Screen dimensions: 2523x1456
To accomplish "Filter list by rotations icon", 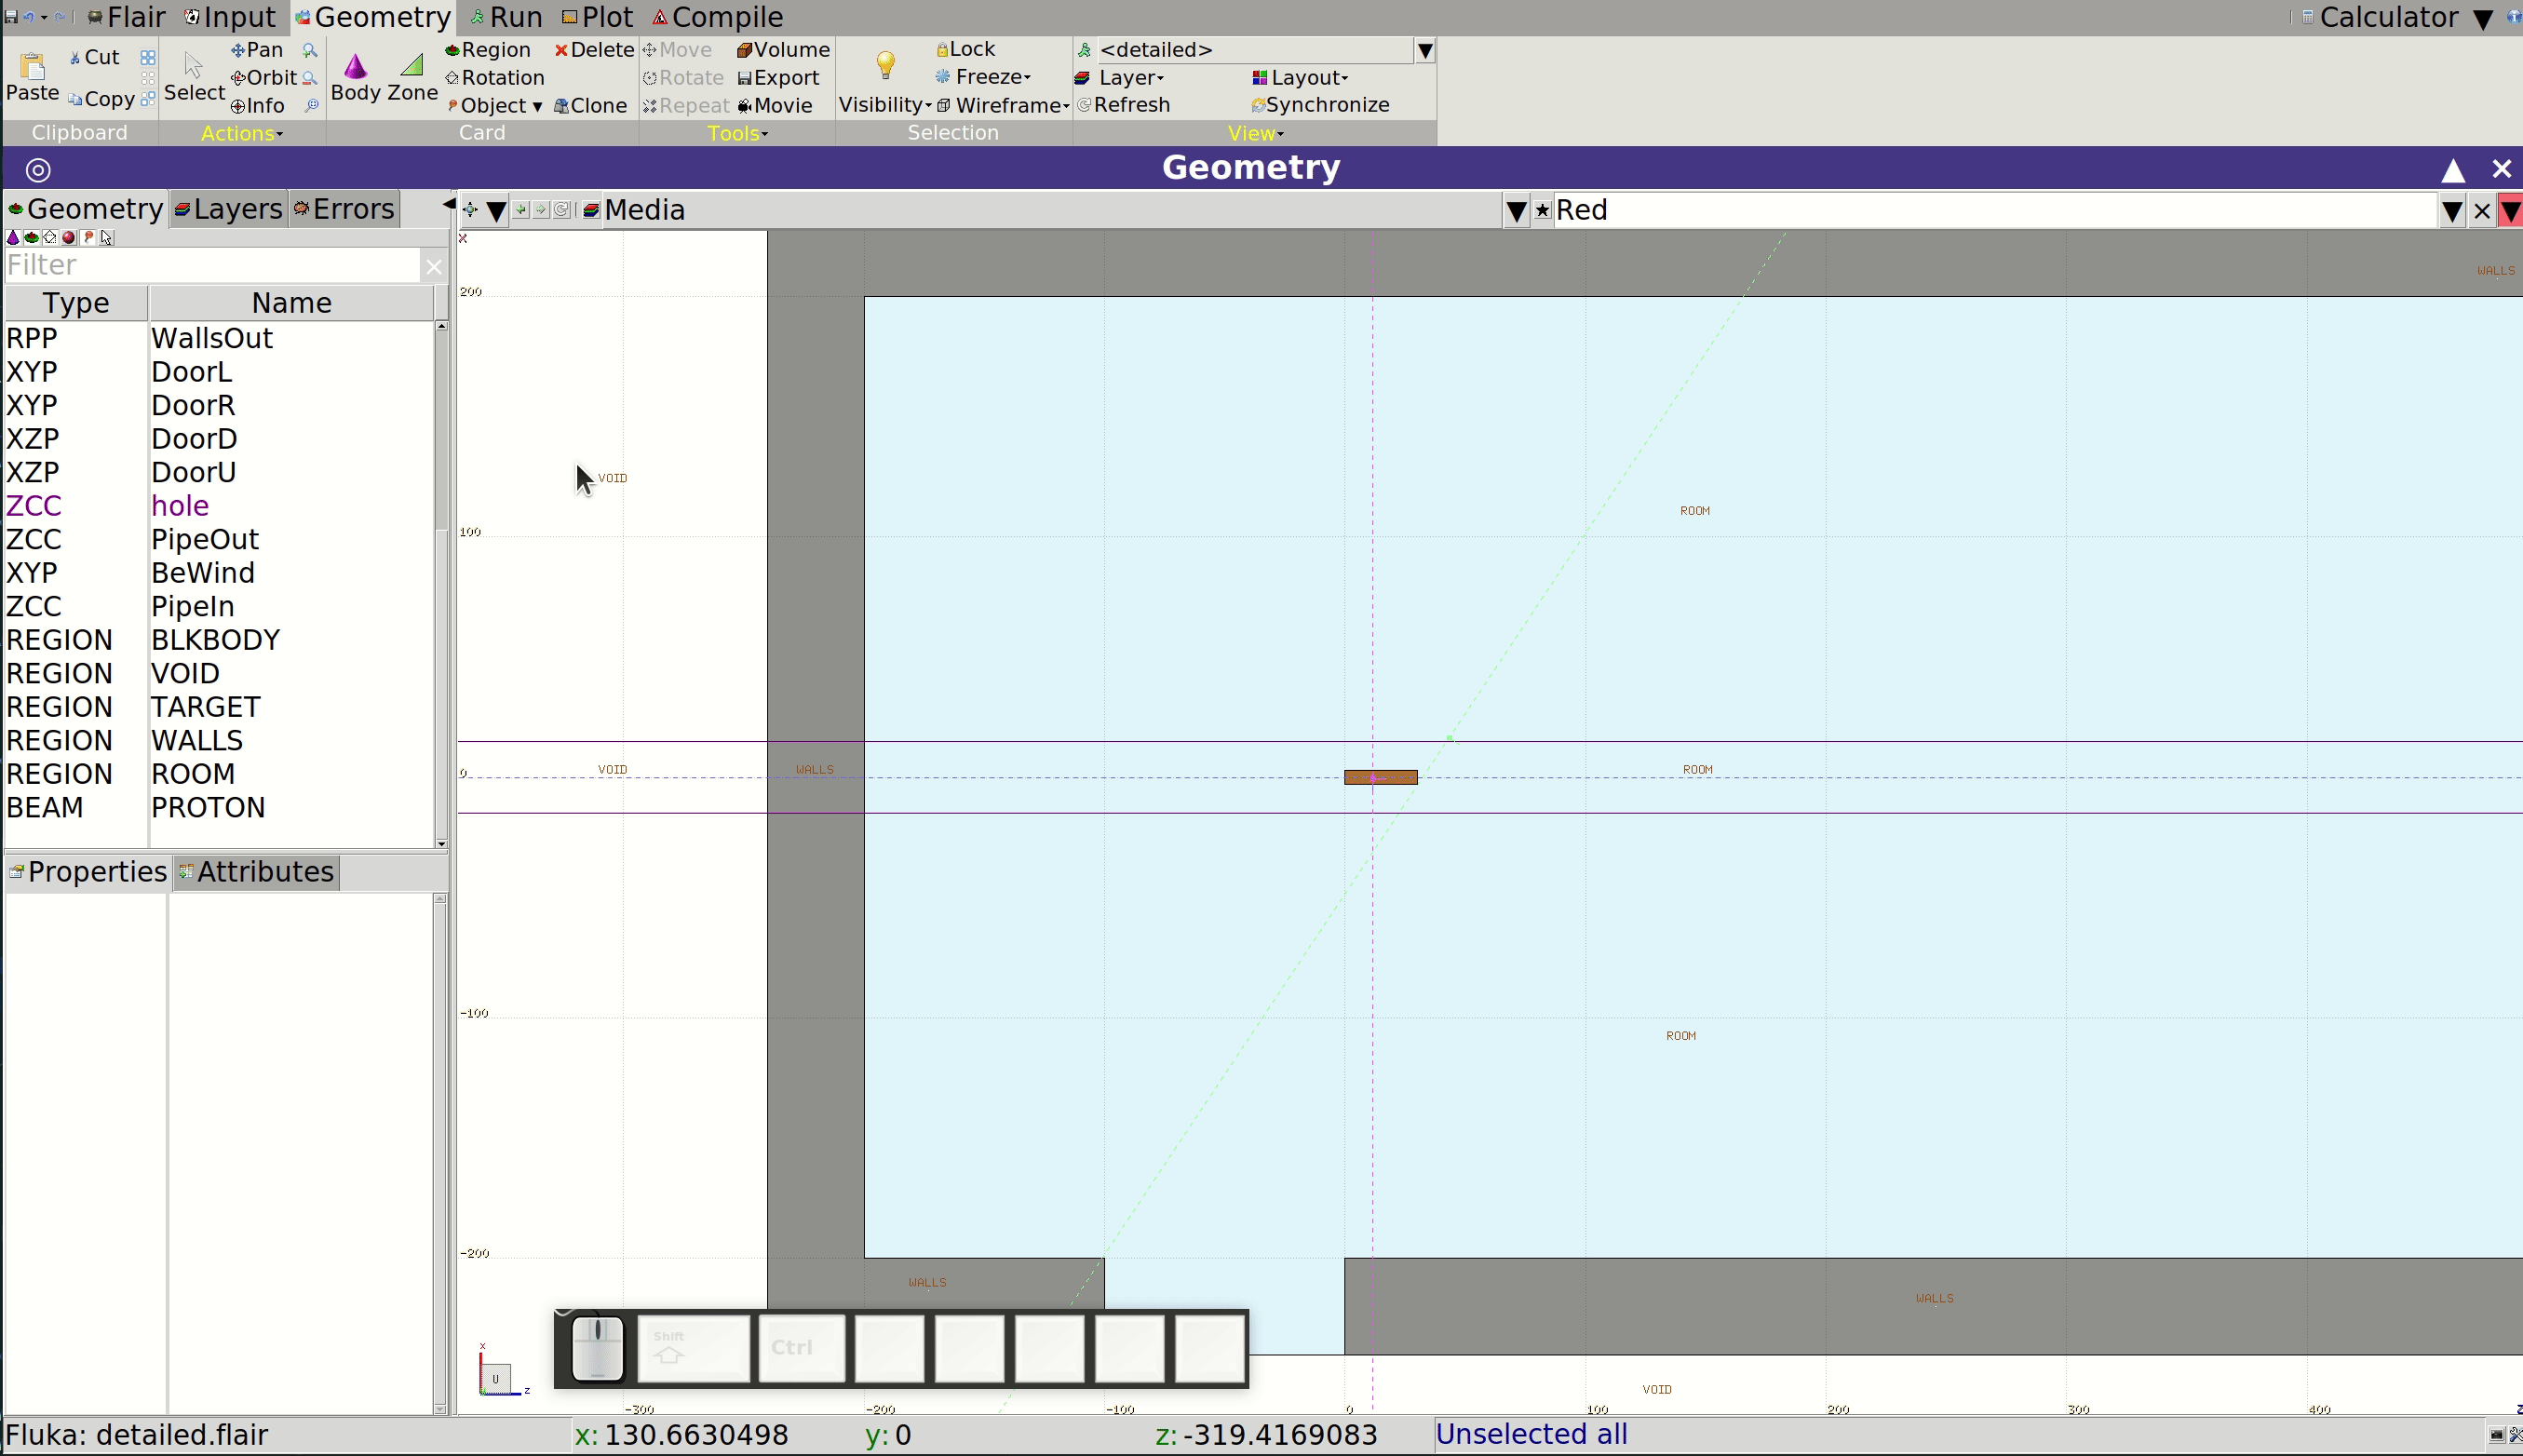I will point(50,238).
